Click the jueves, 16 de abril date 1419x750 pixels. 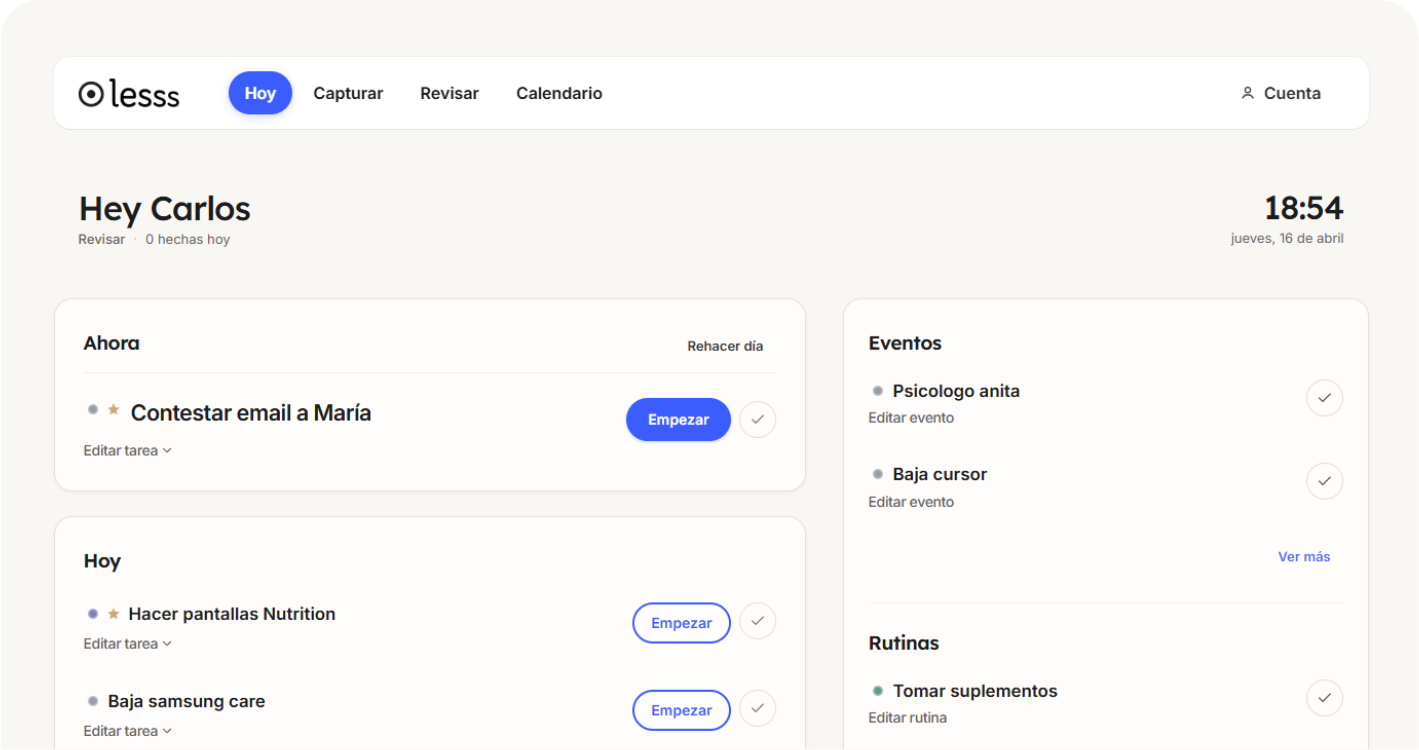[1287, 239]
